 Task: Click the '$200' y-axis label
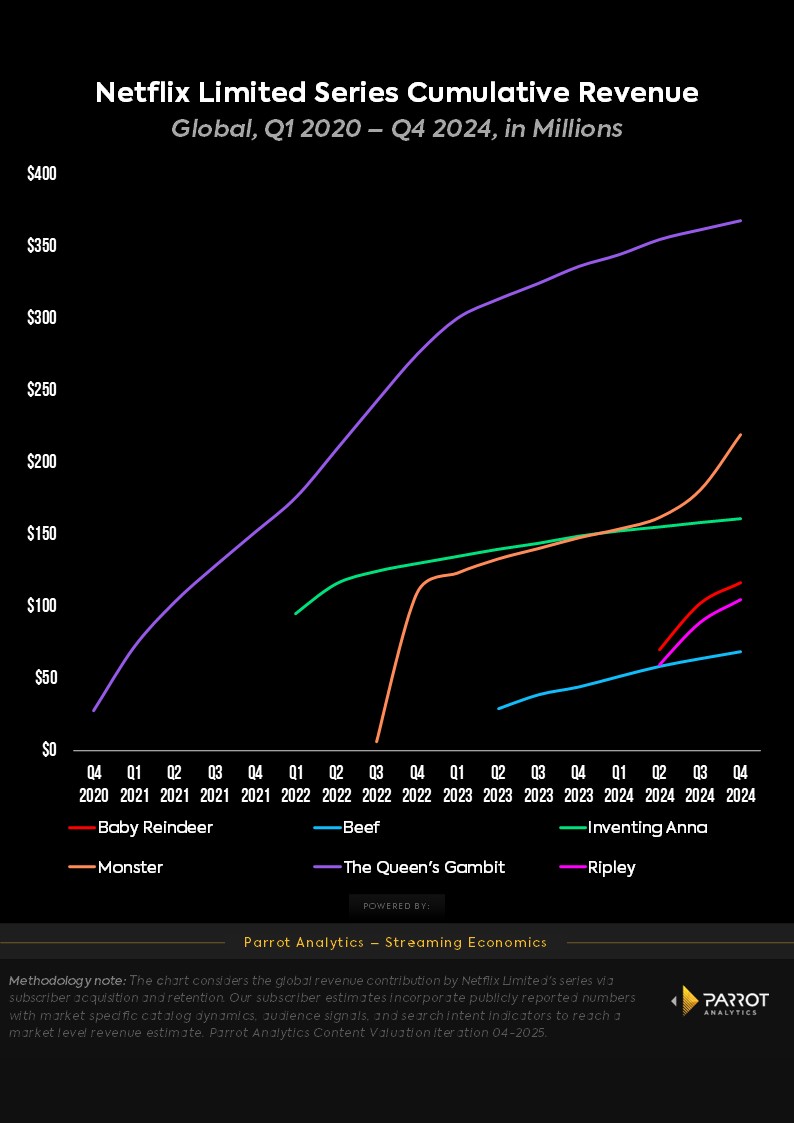point(42,462)
